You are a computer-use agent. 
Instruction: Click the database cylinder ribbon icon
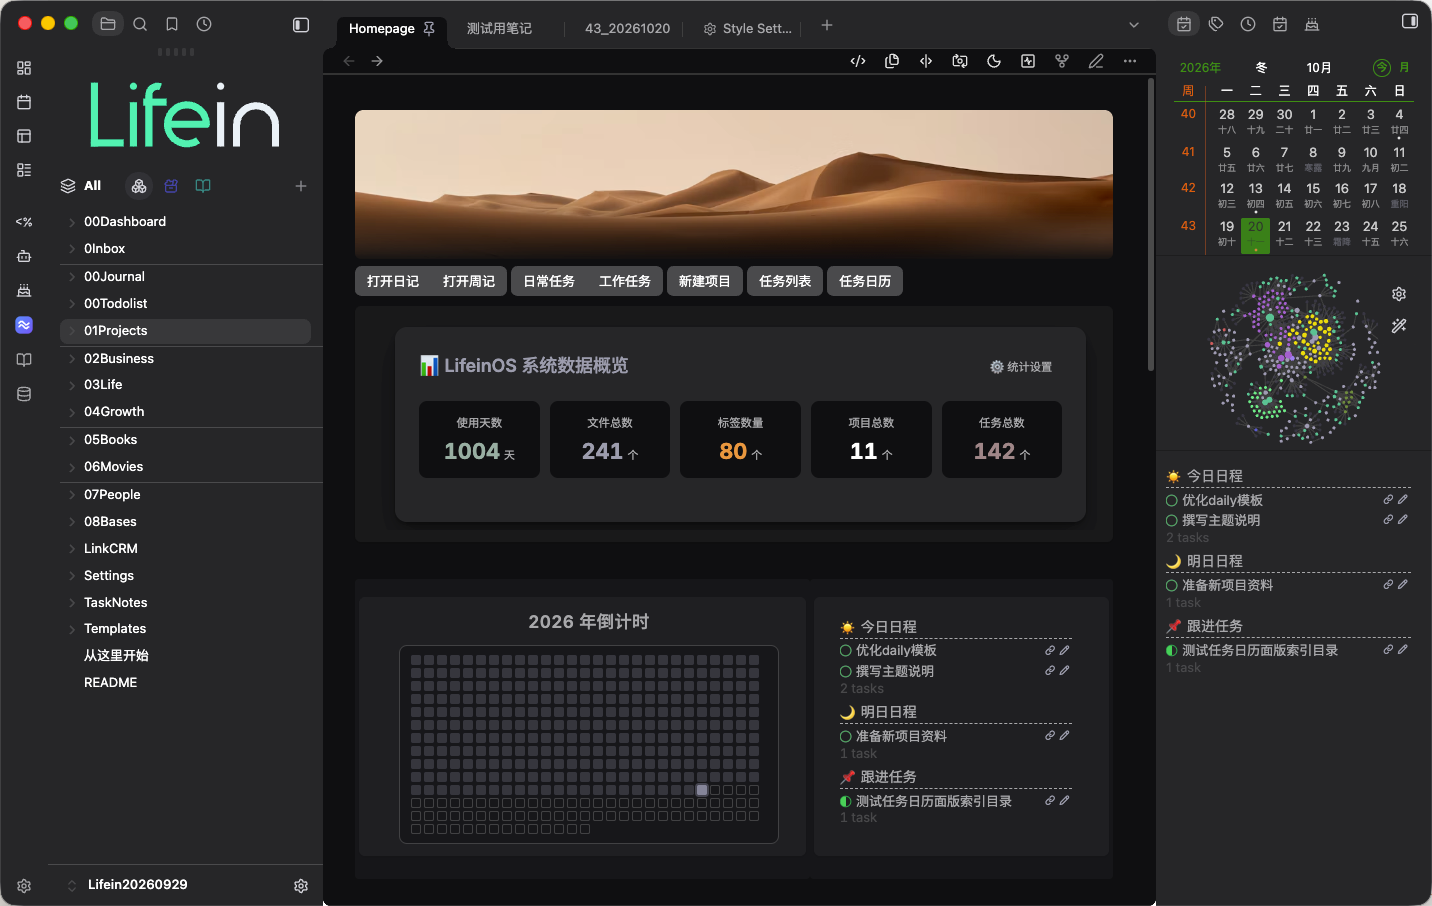(x=24, y=394)
